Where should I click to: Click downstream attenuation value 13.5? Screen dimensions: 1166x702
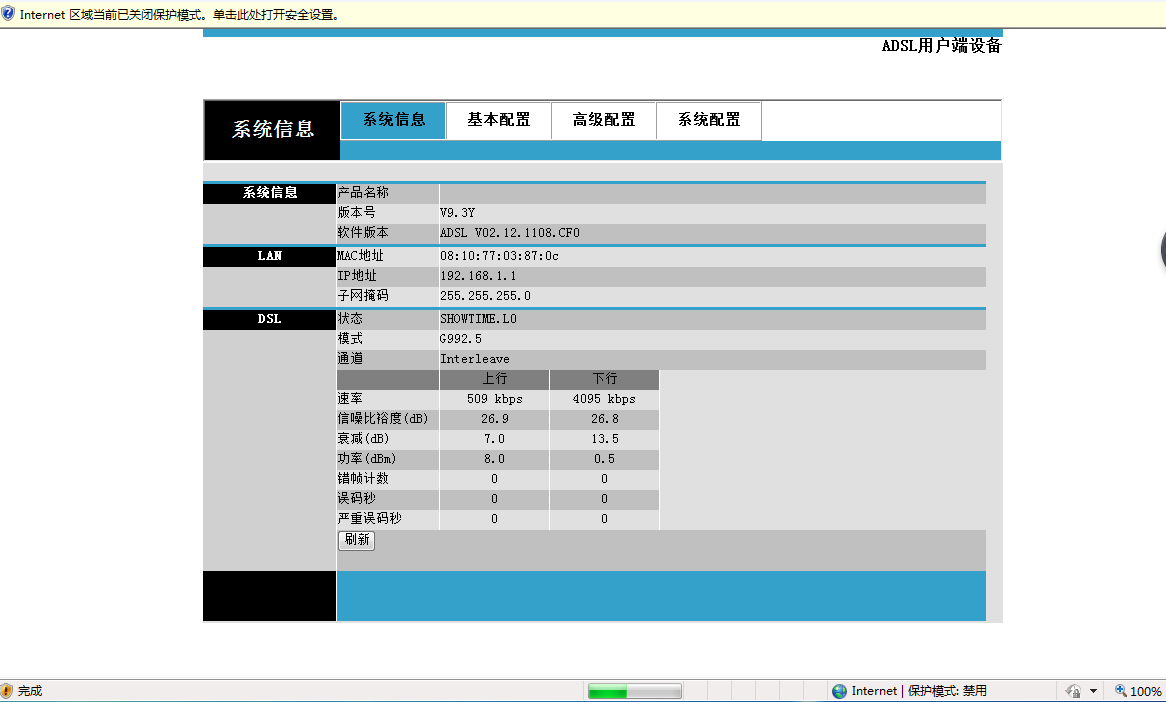click(605, 439)
